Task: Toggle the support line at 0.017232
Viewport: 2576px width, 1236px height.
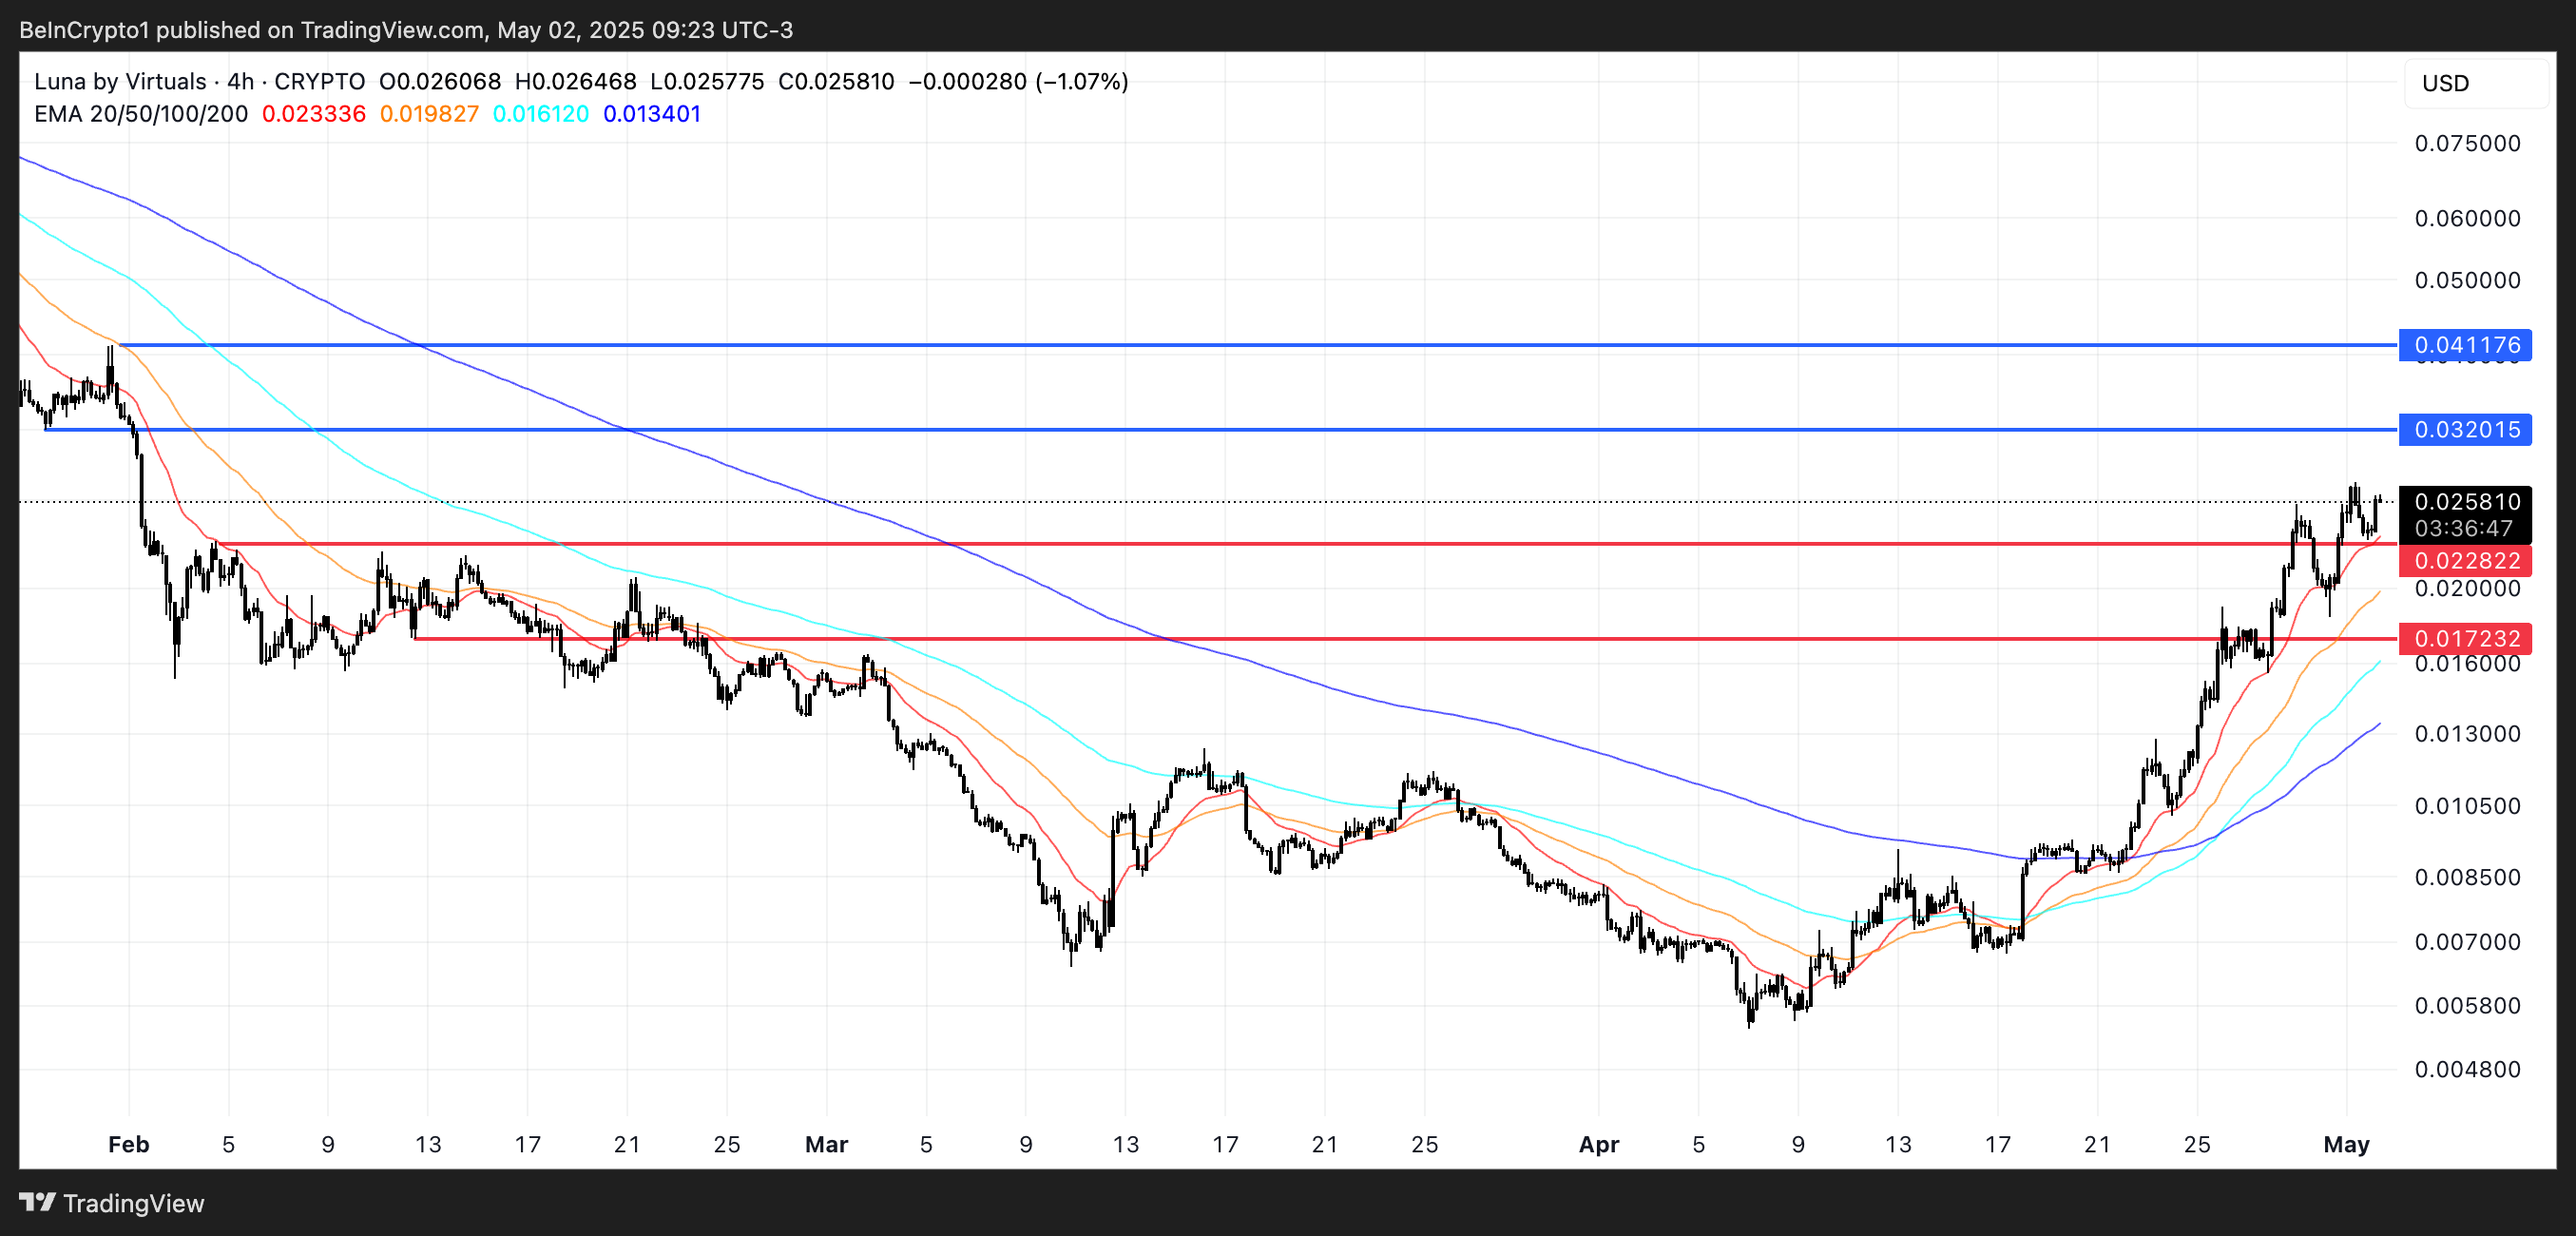Action: pos(2466,639)
